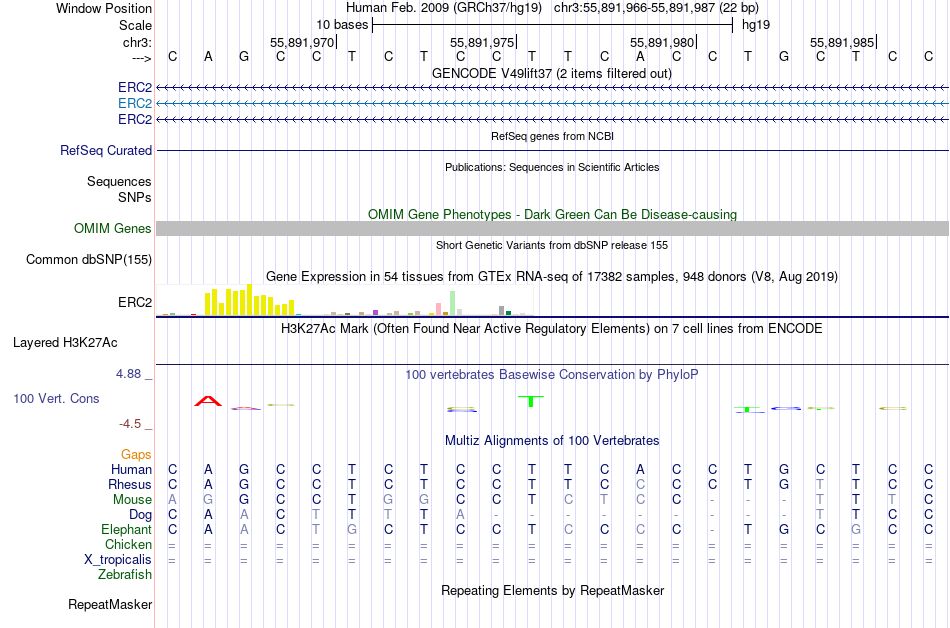Open the RepeatMasker track label
950x628 pixels.
(x=110, y=604)
